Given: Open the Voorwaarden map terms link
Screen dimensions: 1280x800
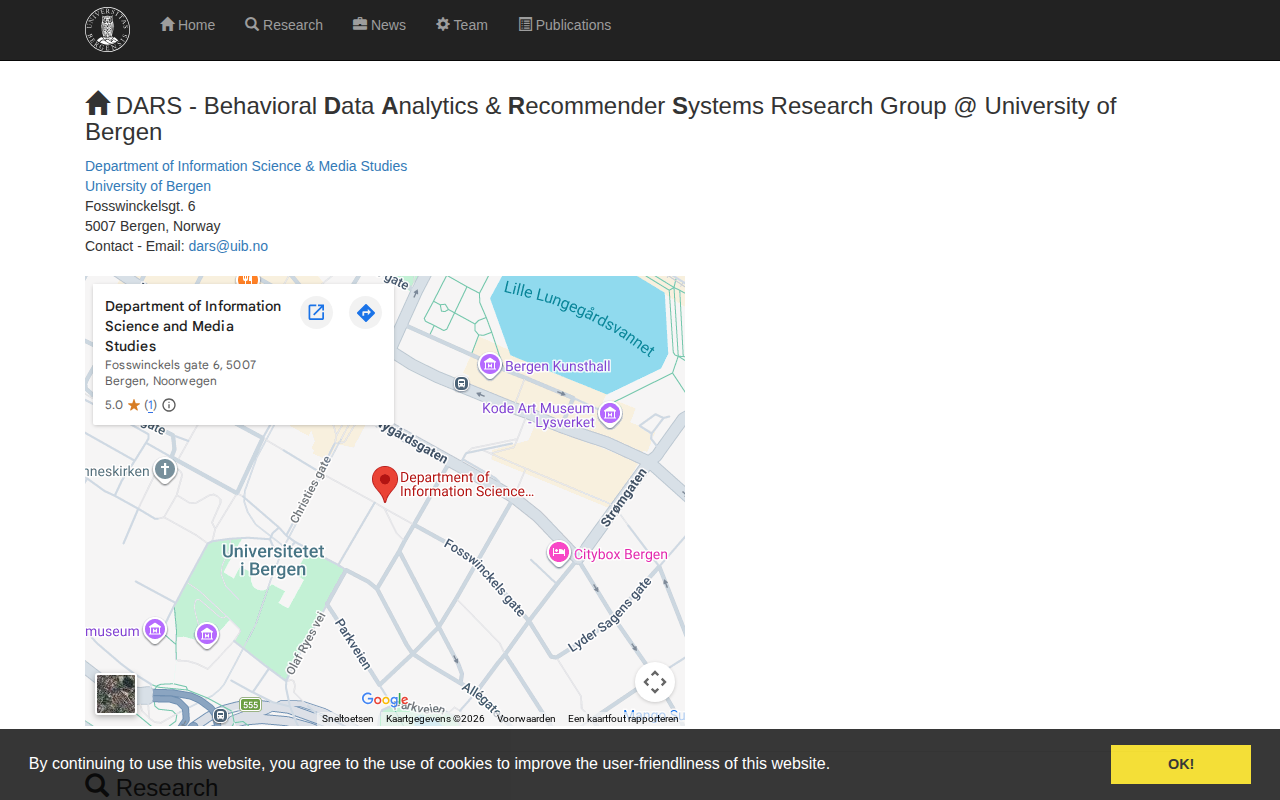Looking at the screenshot, I should 526,719.
